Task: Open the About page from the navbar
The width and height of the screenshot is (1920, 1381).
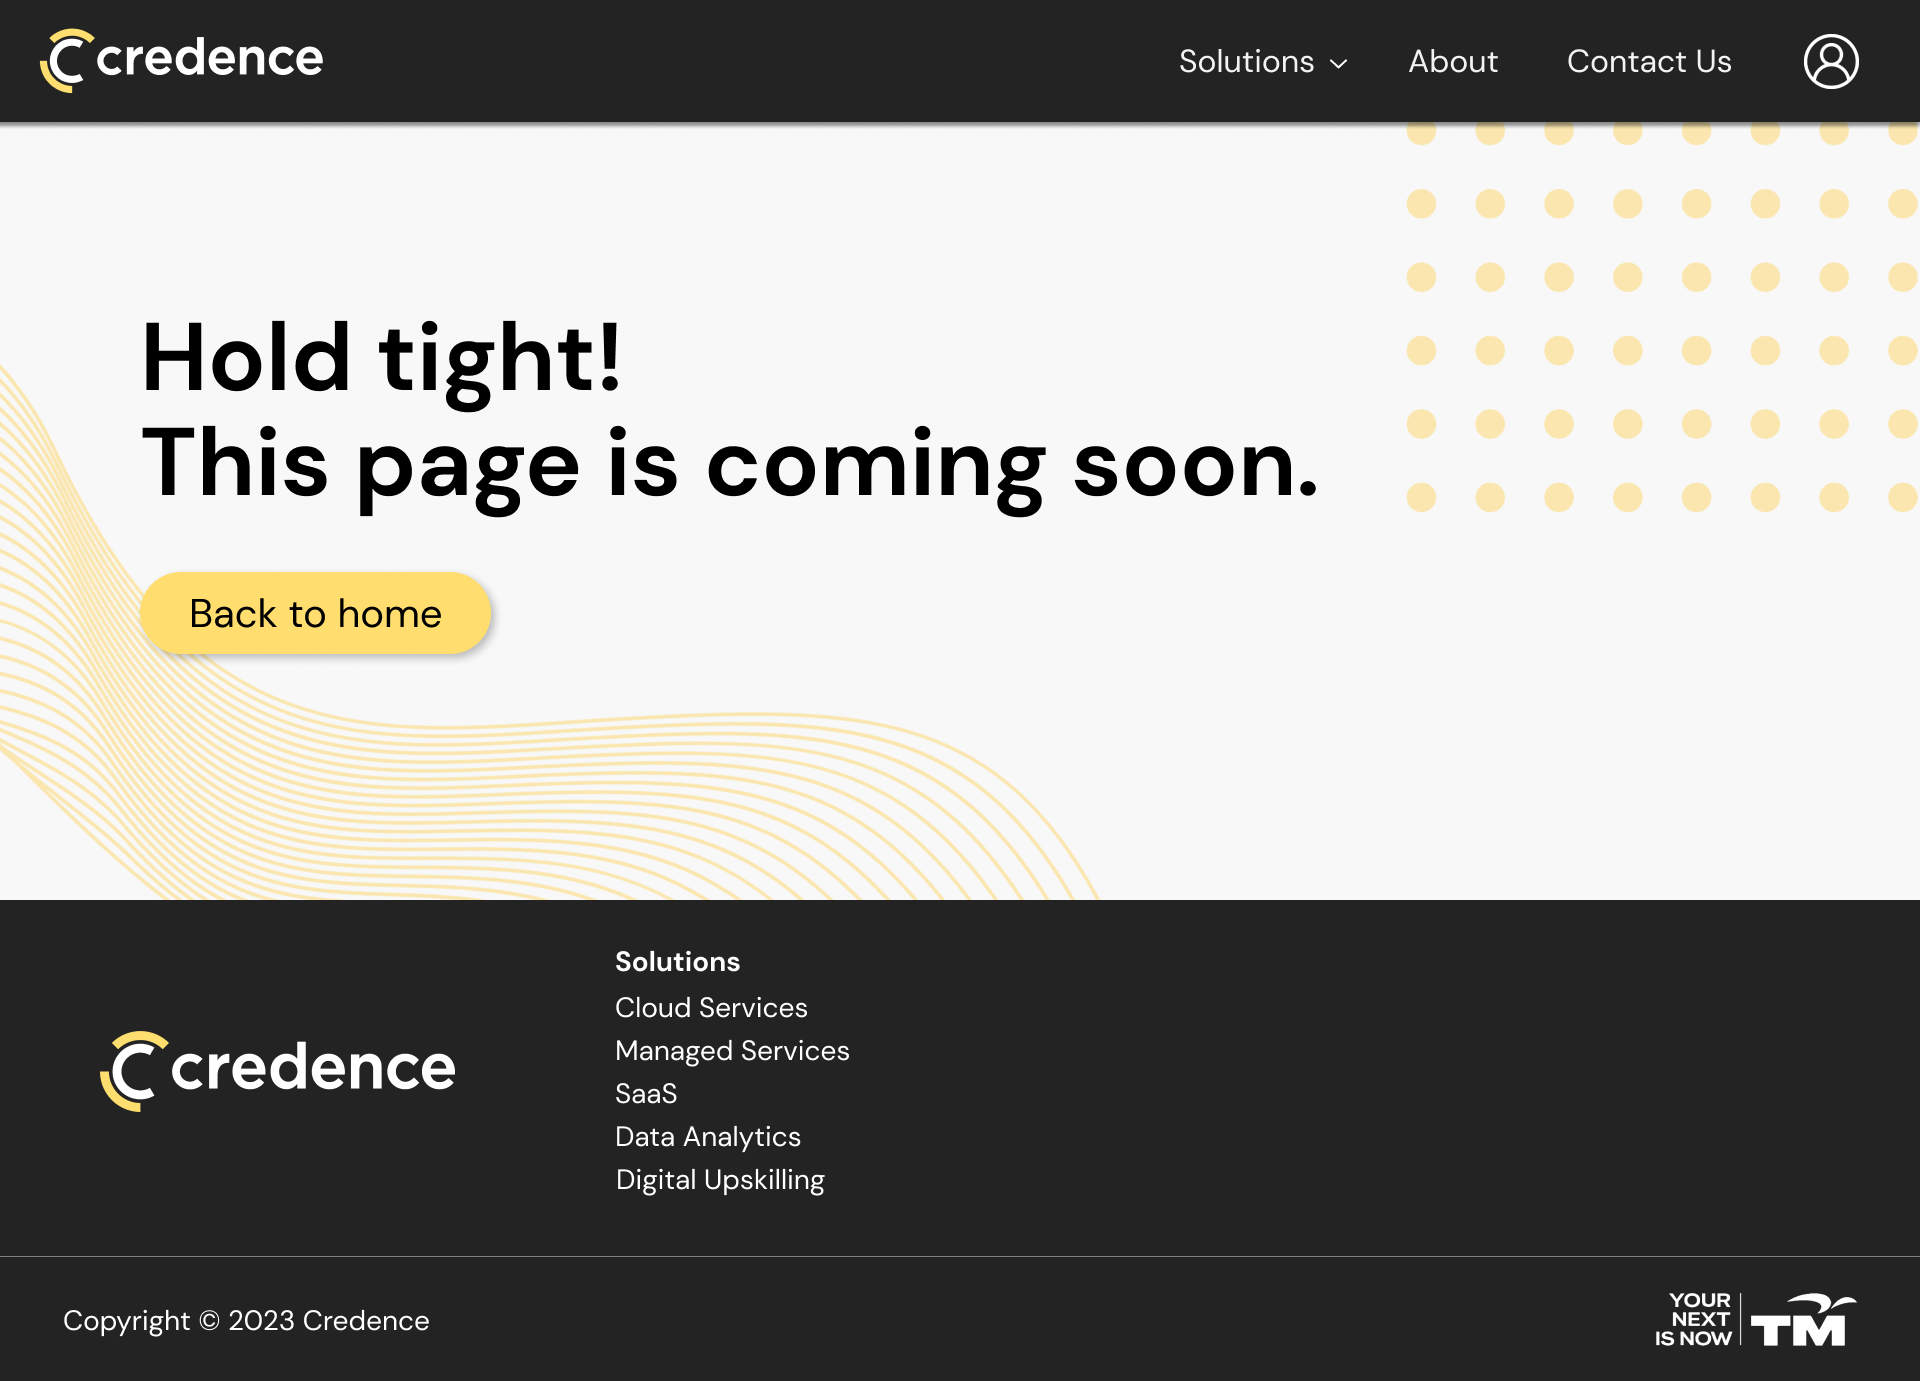Action: coord(1452,61)
